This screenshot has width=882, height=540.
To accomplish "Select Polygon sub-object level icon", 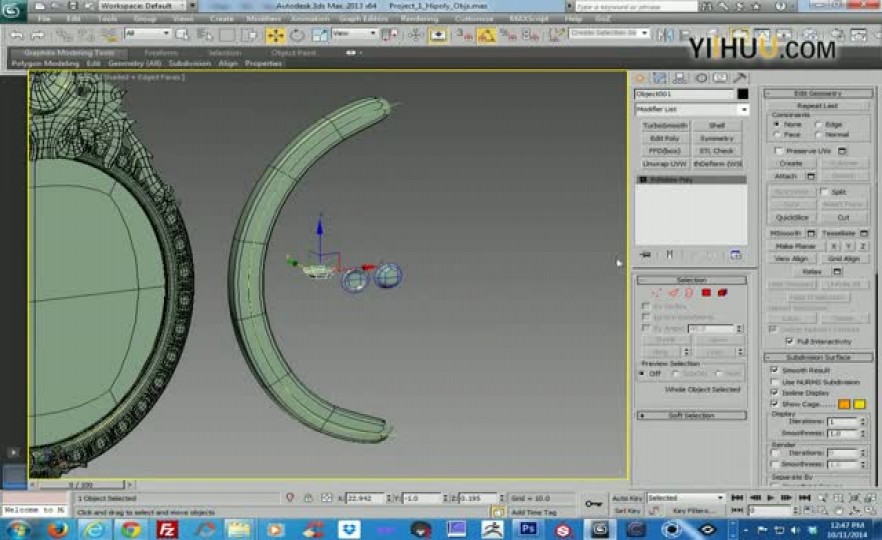I will point(706,292).
